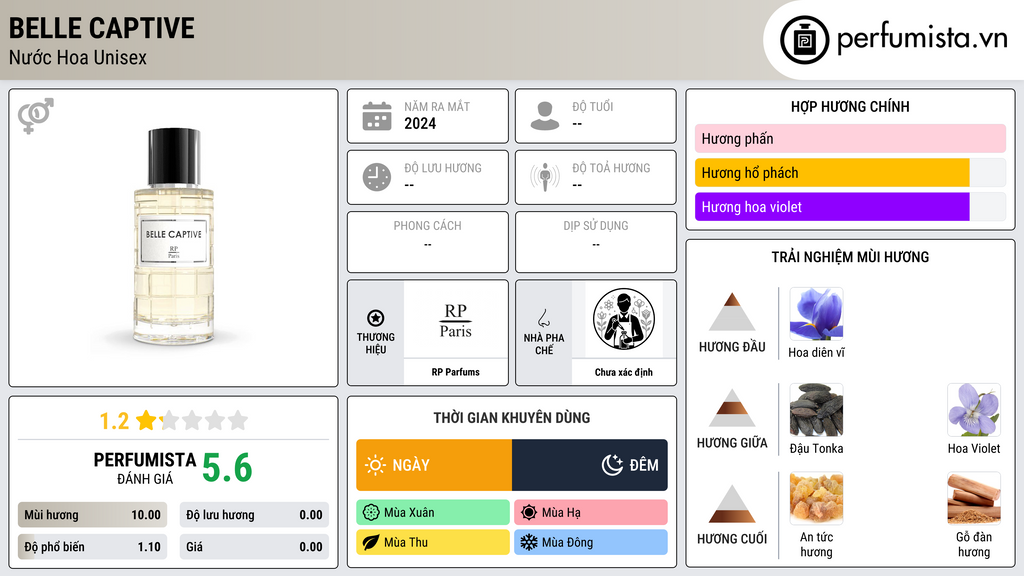Click the Nước Hoa Unisex subtitle
Image resolution: width=1024 pixels, height=576 pixels.
click(x=78, y=57)
